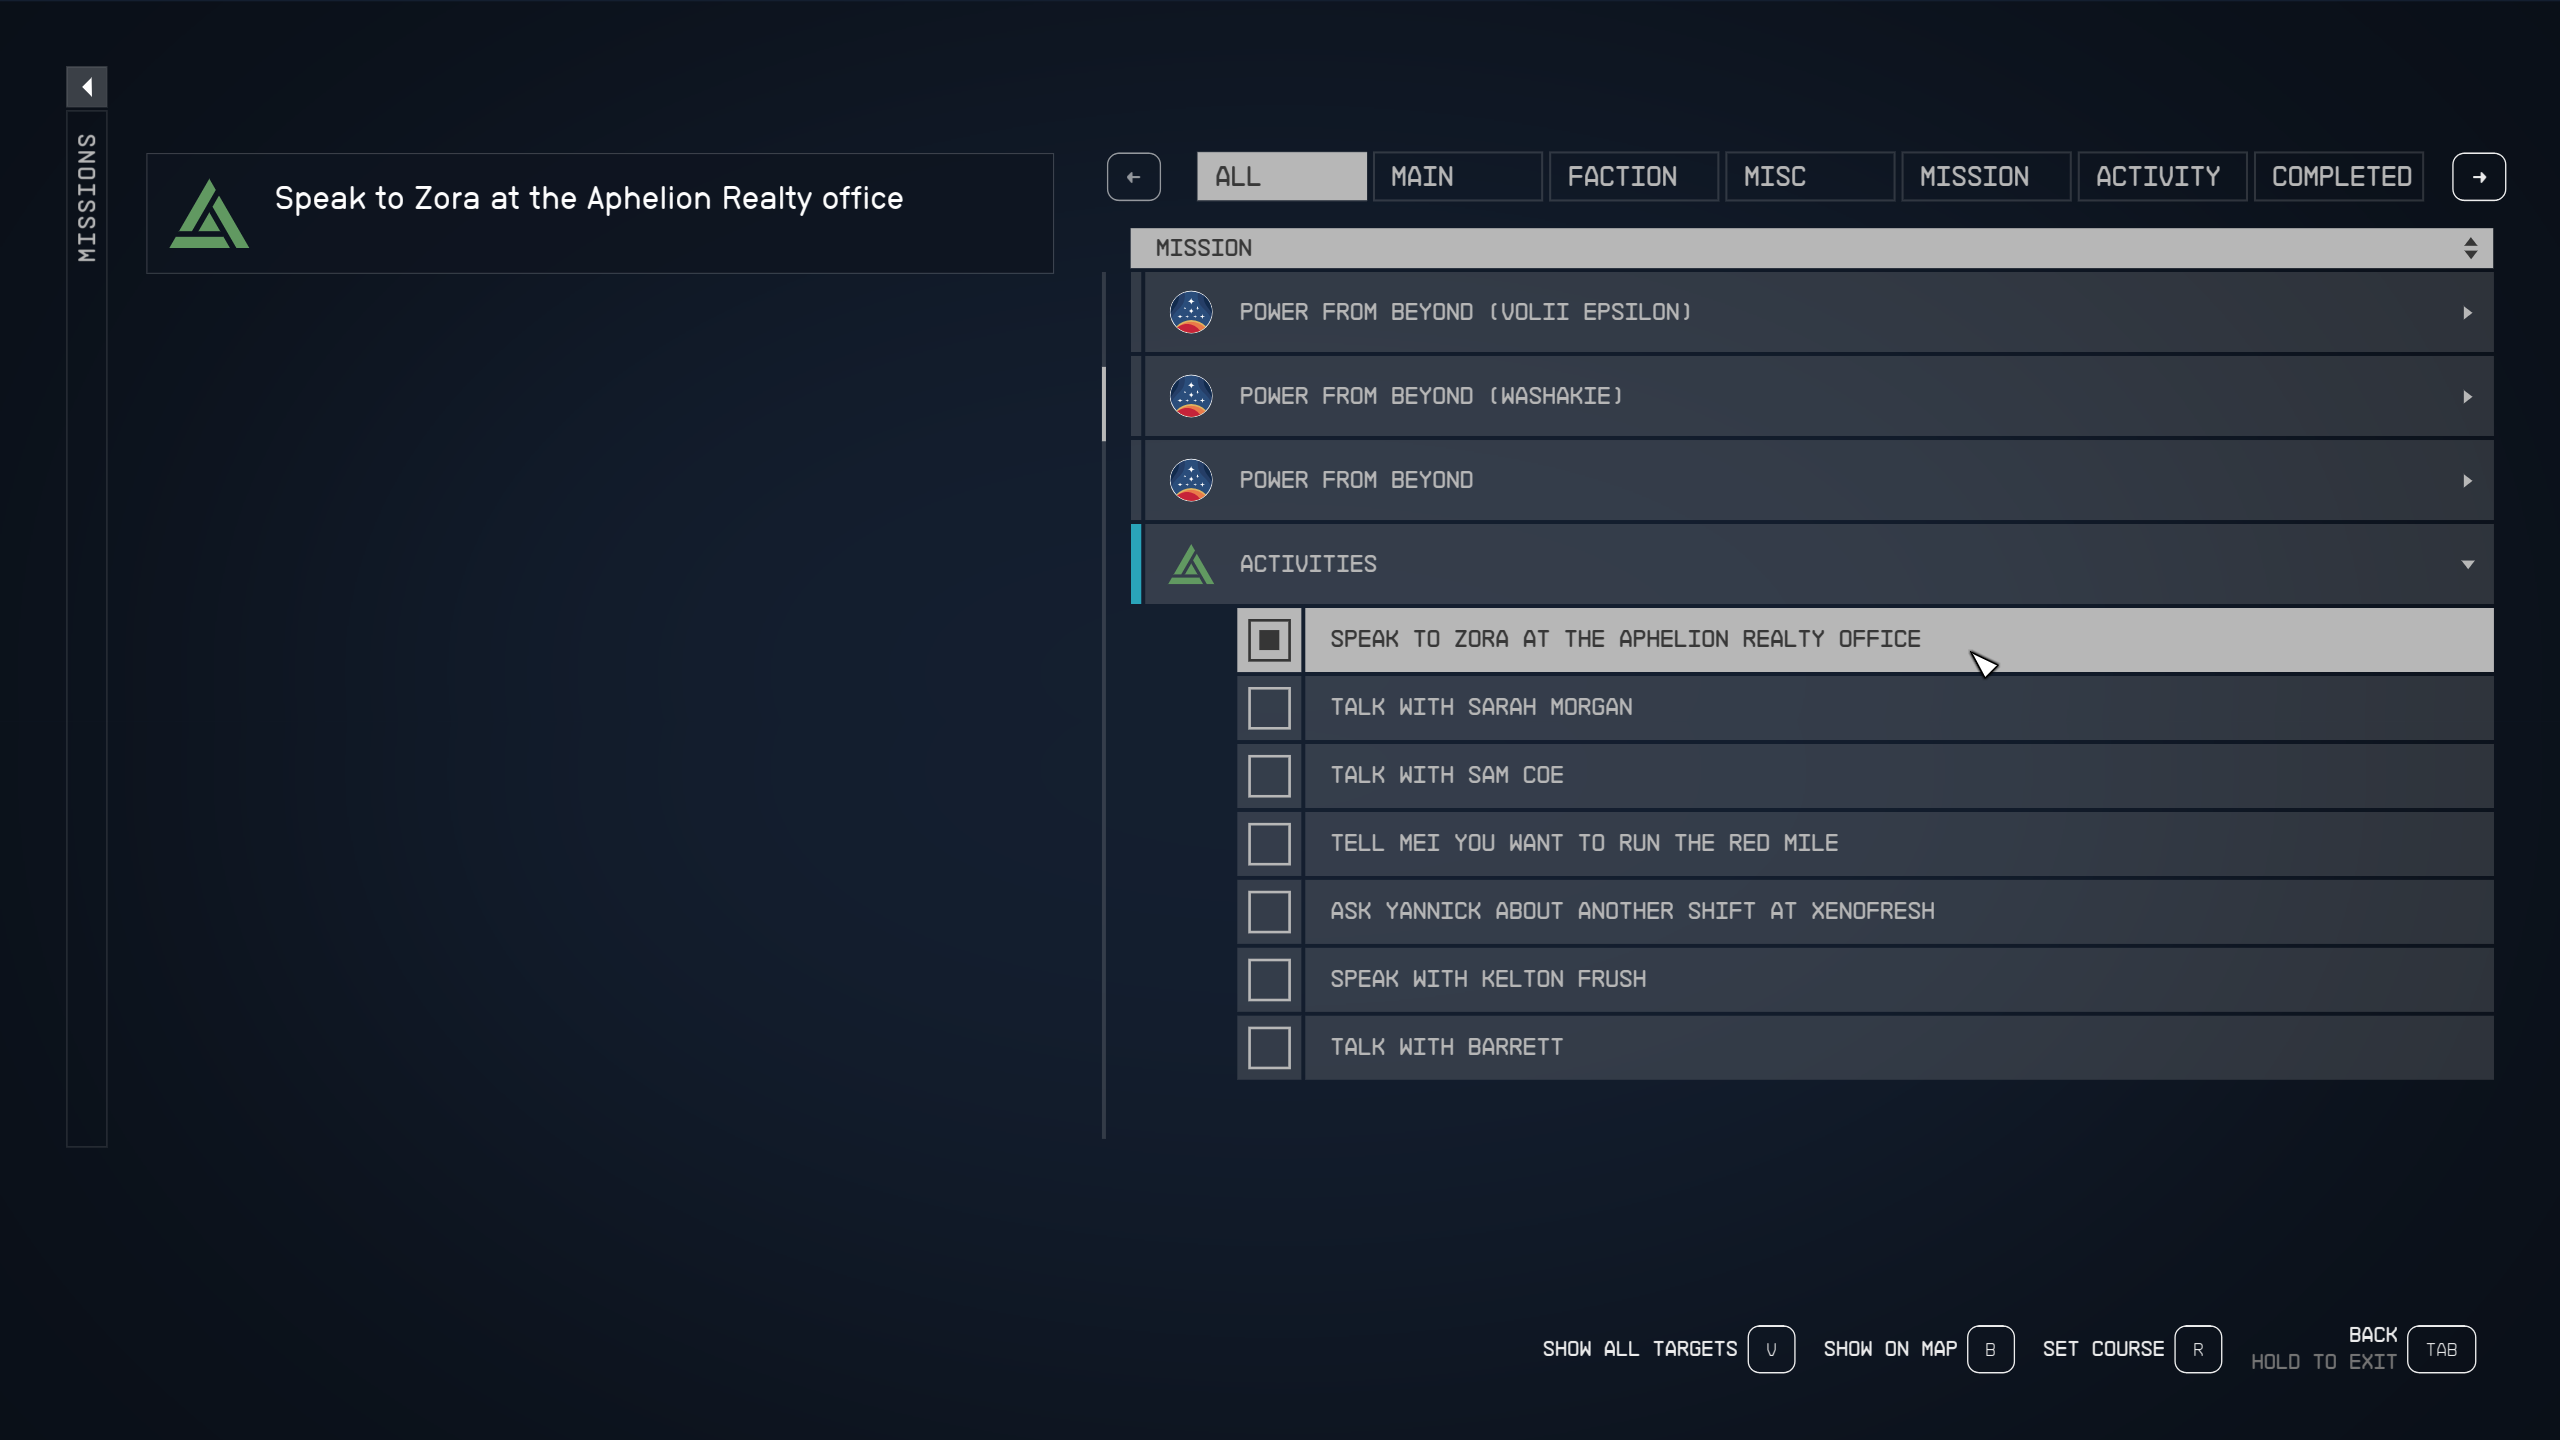2560x1440 pixels.
Task: Select Talk With Barrett row text
Action: coord(1446,1048)
